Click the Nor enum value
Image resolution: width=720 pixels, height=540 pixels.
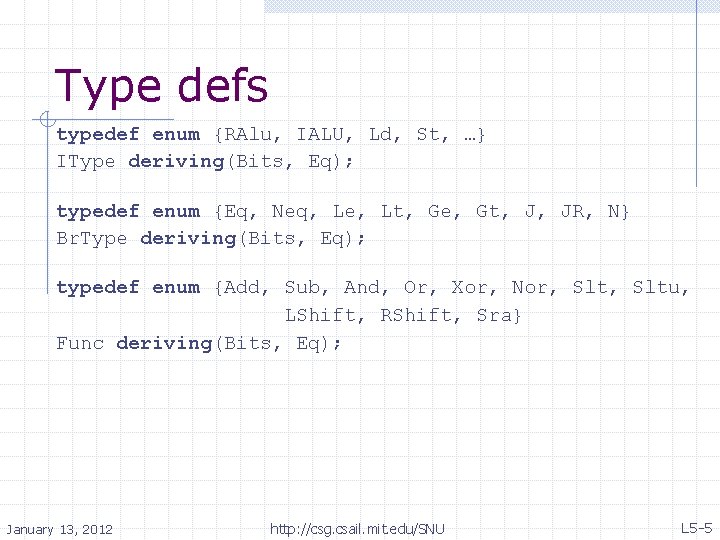(x=529, y=287)
